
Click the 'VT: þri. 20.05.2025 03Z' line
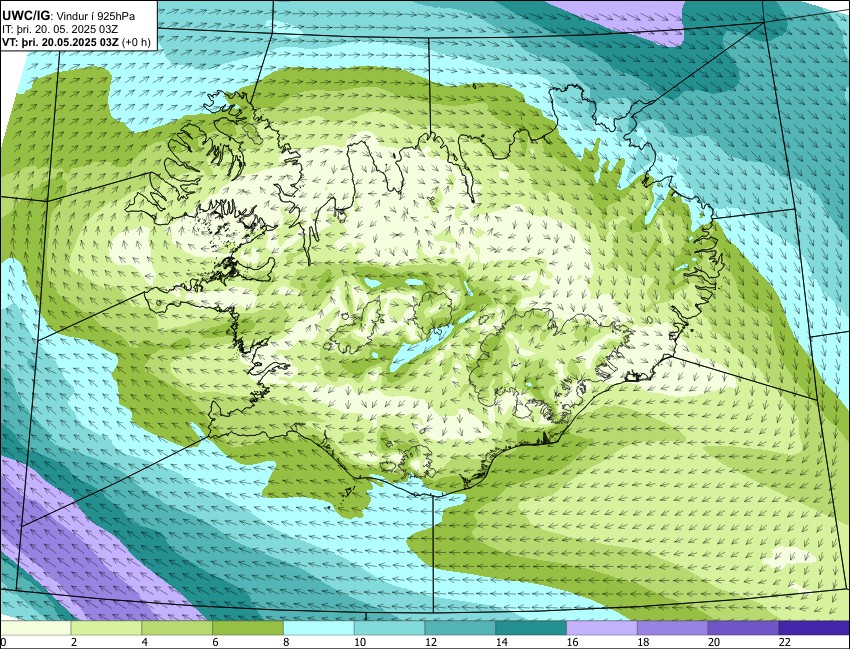coord(61,42)
